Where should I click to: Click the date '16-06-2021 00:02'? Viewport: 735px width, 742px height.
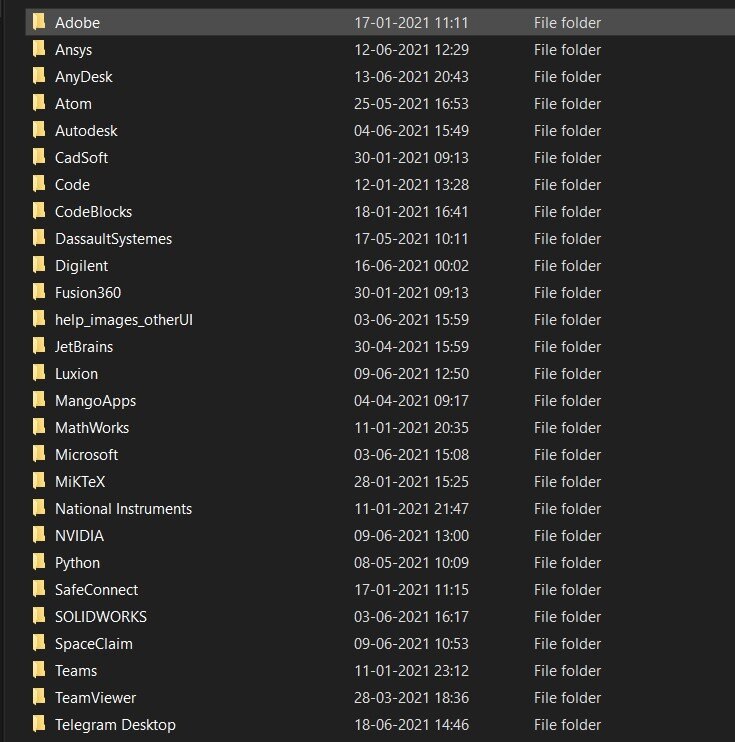point(411,265)
